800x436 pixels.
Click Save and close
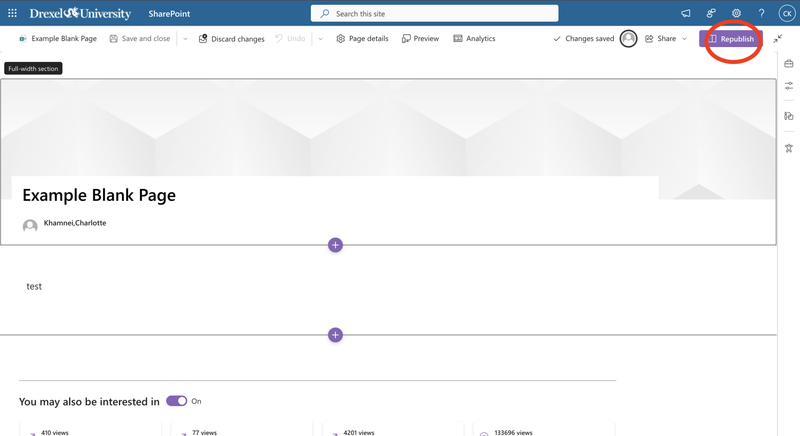(x=140, y=39)
